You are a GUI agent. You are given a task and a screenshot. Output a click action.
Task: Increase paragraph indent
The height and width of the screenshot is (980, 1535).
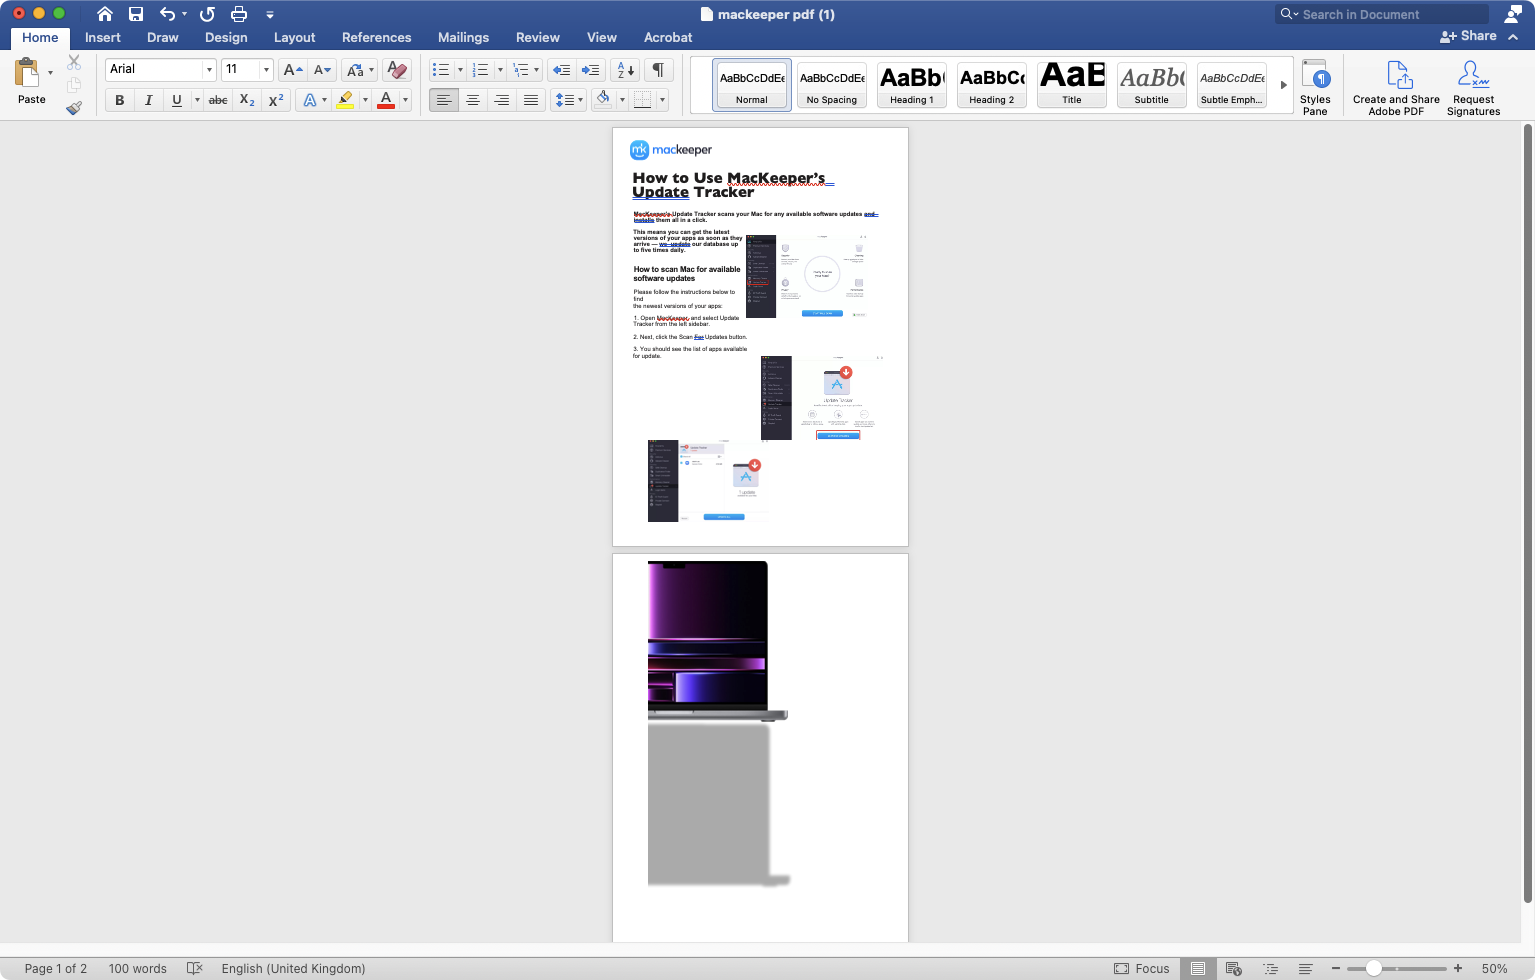pos(591,70)
